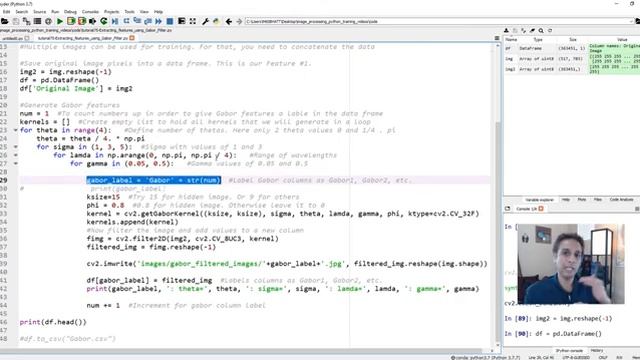The width and height of the screenshot is (640, 360).
Task: Open Edit menu
Action: pyautogui.click(x=6, y=12)
